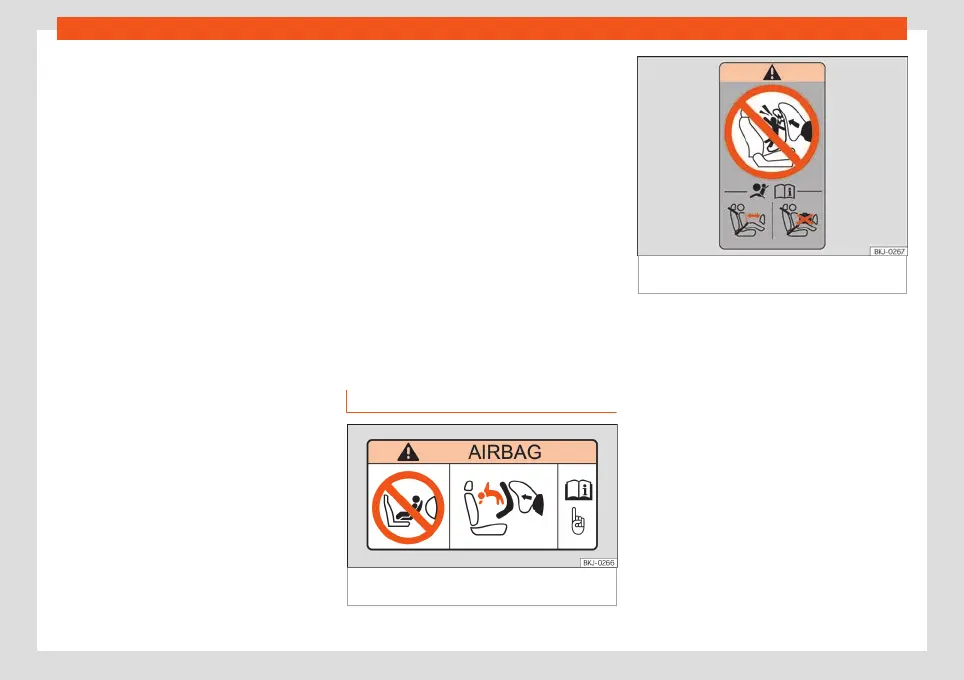Click the seat-distance arrow diagram
The image size is (964, 680).
point(747,221)
